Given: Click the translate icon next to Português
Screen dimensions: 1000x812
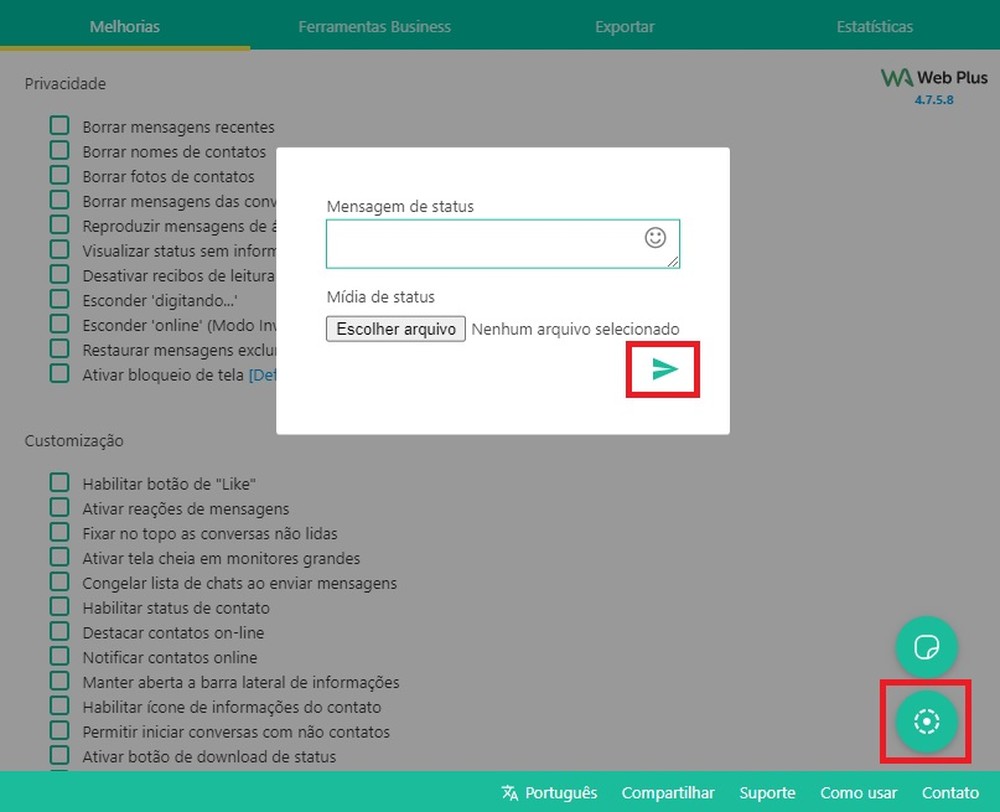Looking at the screenshot, I should tap(510, 792).
